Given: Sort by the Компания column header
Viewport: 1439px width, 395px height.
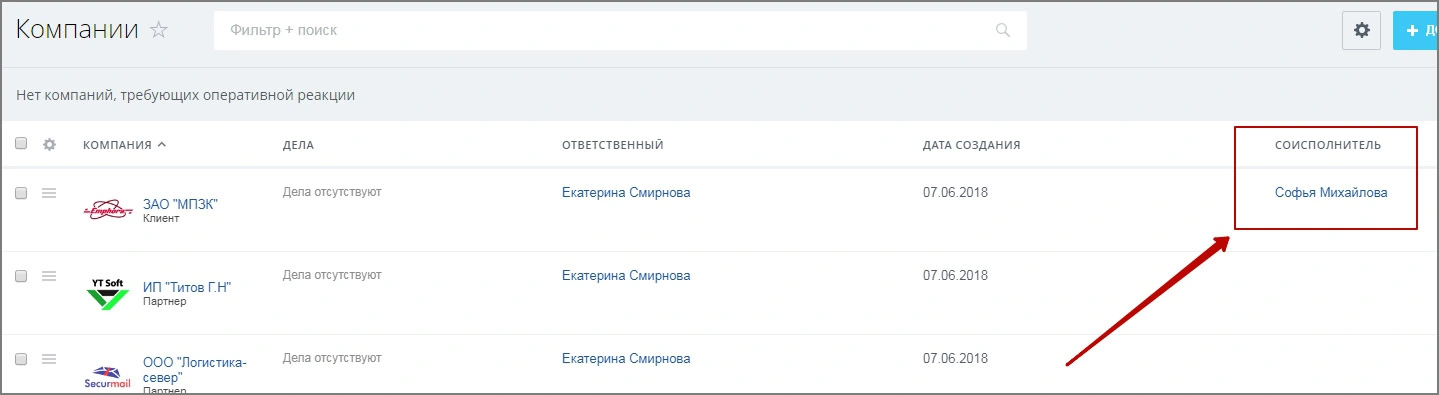Looking at the screenshot, I should [124, 145].
